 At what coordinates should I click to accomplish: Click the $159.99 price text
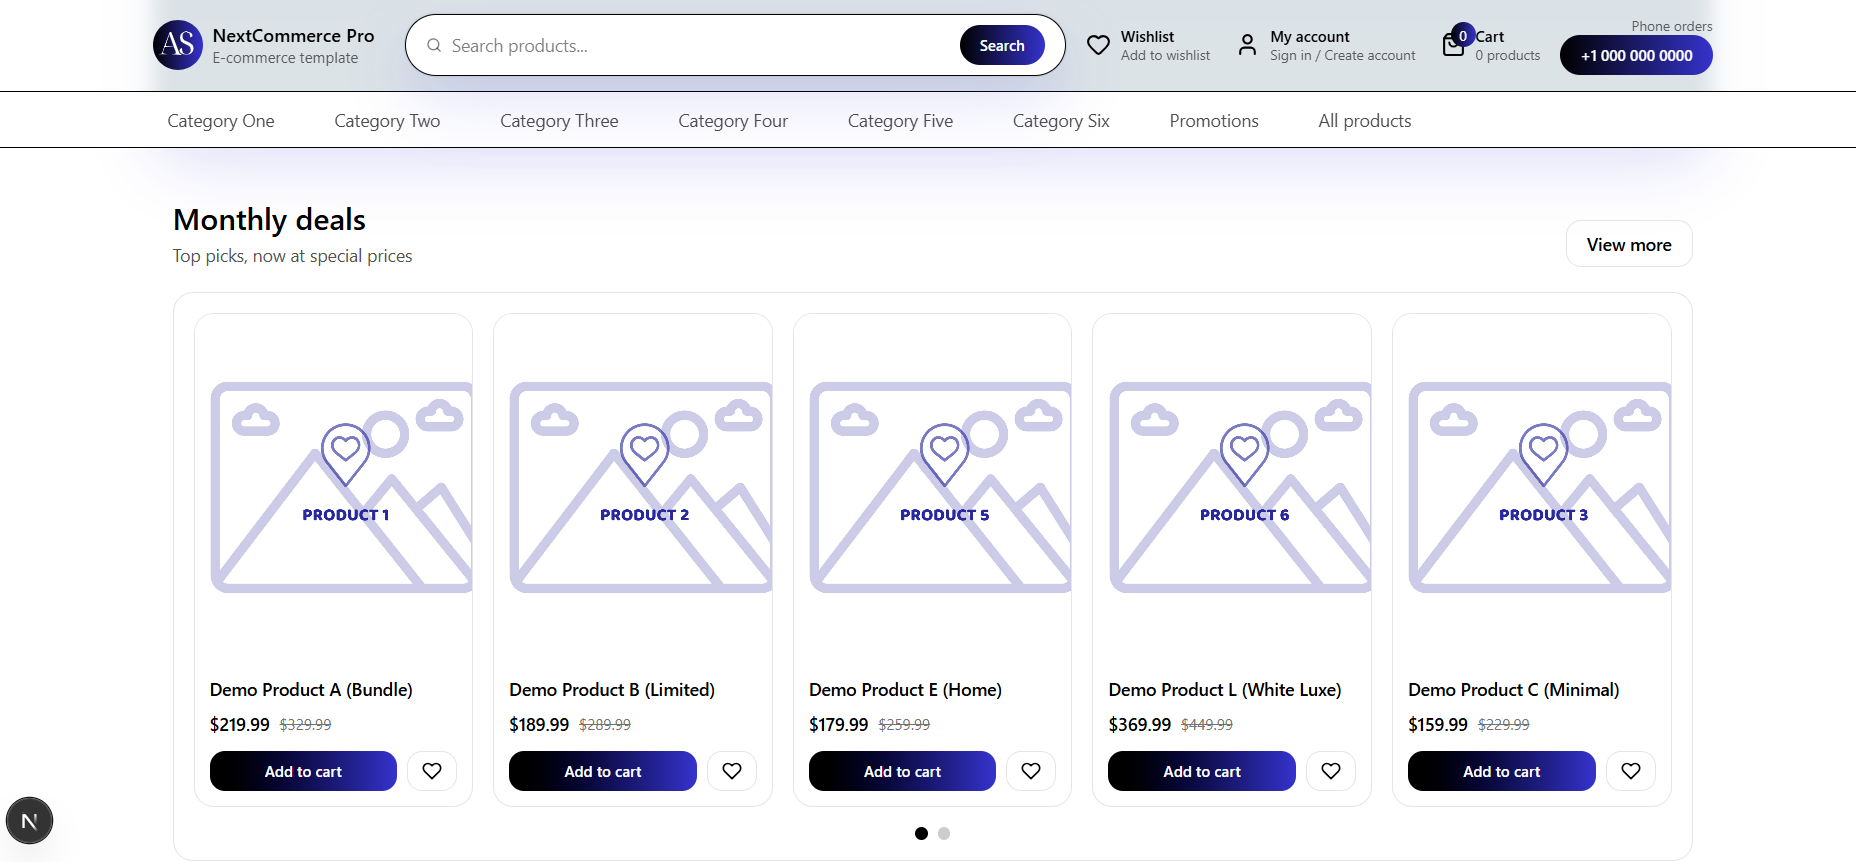(1438, 724)
